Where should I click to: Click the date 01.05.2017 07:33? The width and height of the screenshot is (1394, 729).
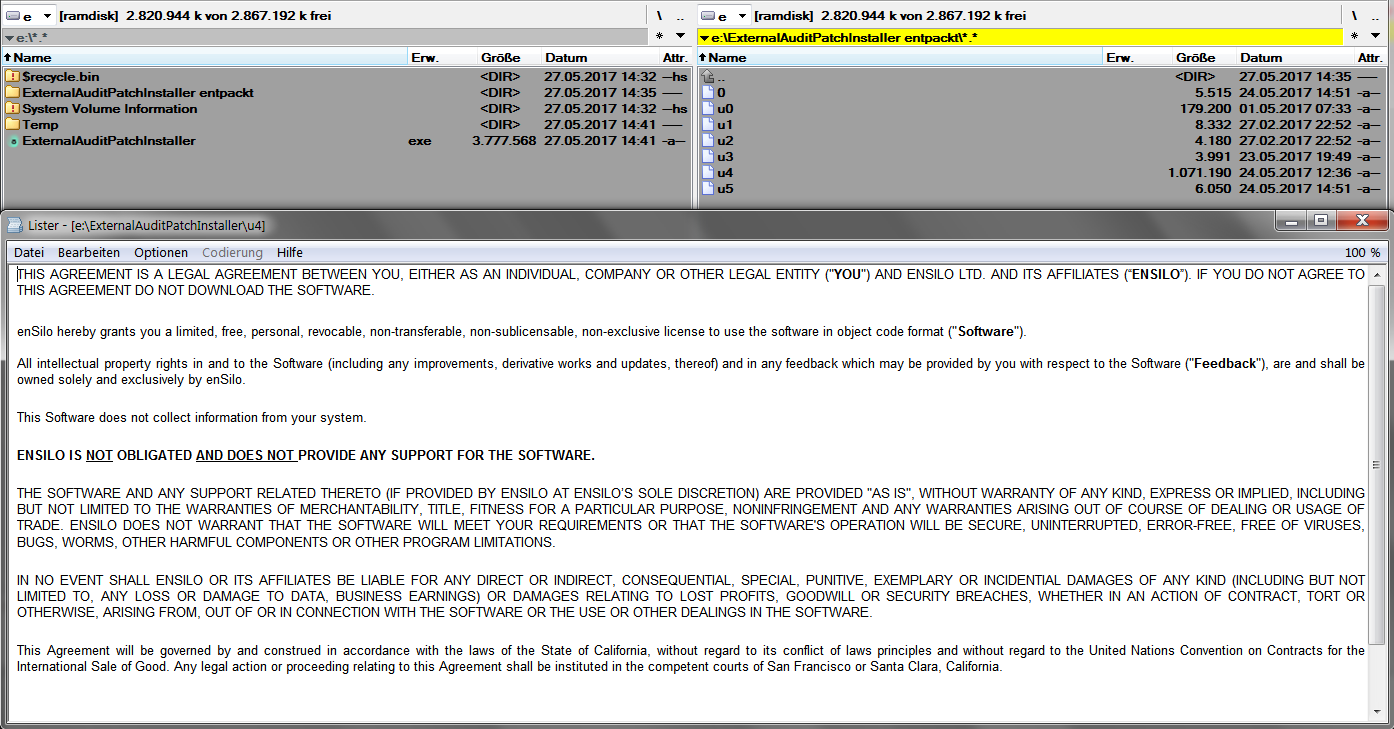click(x=1295, y=109)
